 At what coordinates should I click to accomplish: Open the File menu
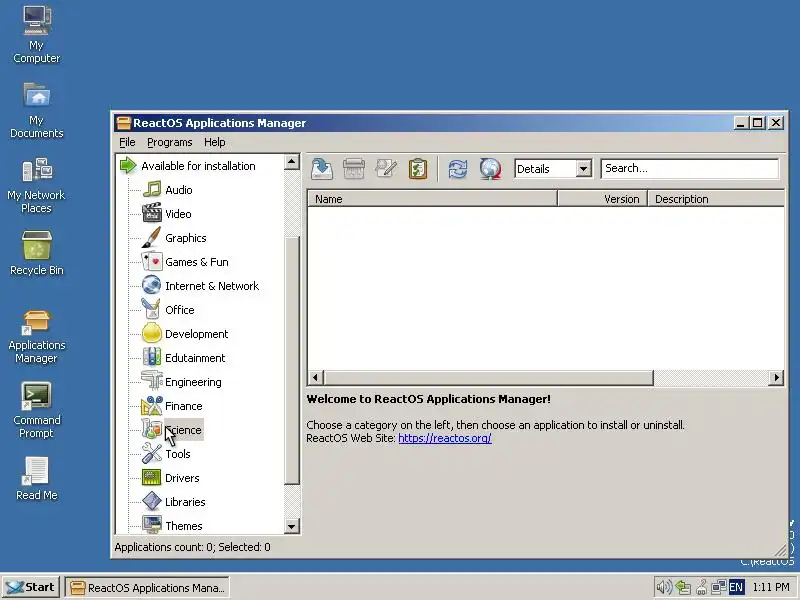(127, 142)
